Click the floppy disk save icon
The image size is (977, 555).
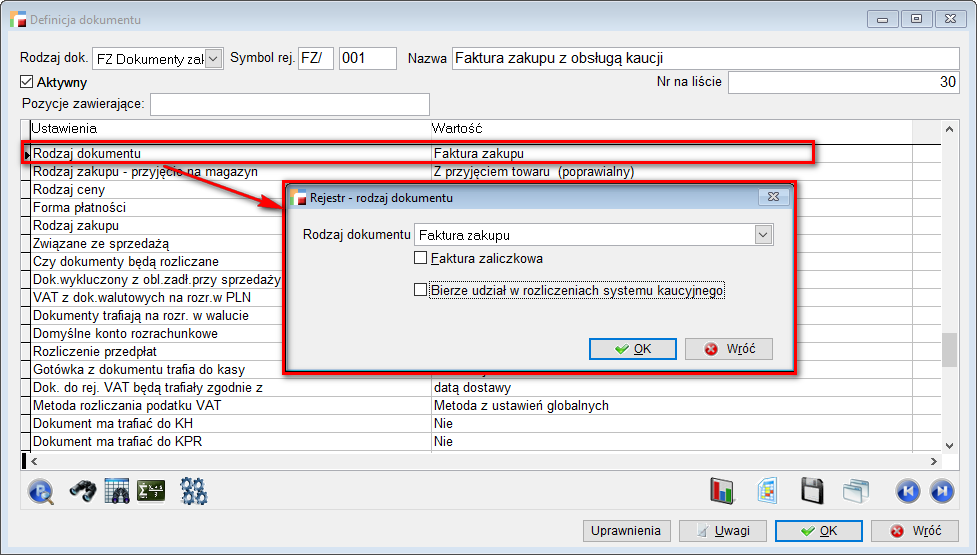[x=812, y=490]
